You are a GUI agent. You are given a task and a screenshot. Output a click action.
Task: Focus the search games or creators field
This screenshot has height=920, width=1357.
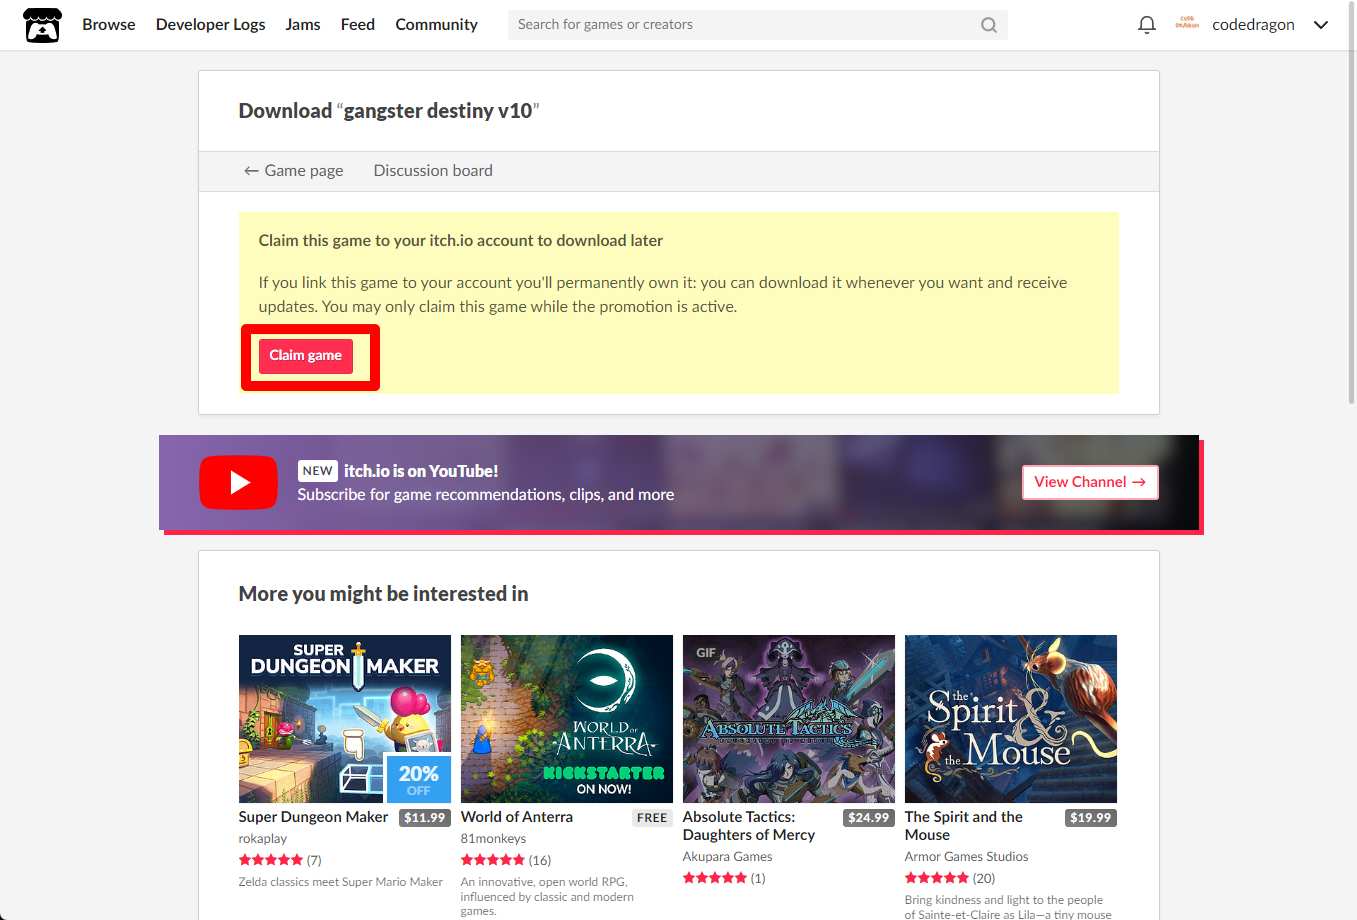[x=757, y=25]
